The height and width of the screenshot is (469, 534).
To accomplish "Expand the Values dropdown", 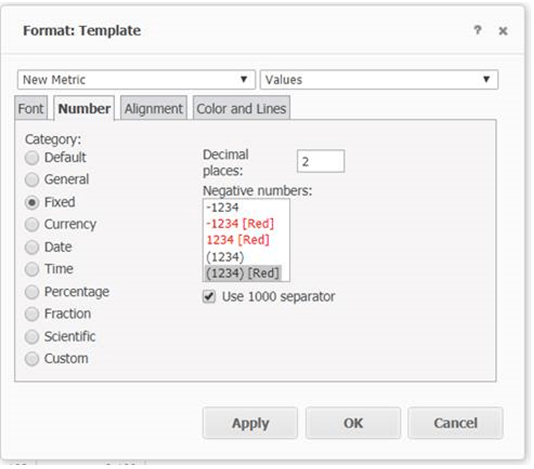I will tap(379, 80).
